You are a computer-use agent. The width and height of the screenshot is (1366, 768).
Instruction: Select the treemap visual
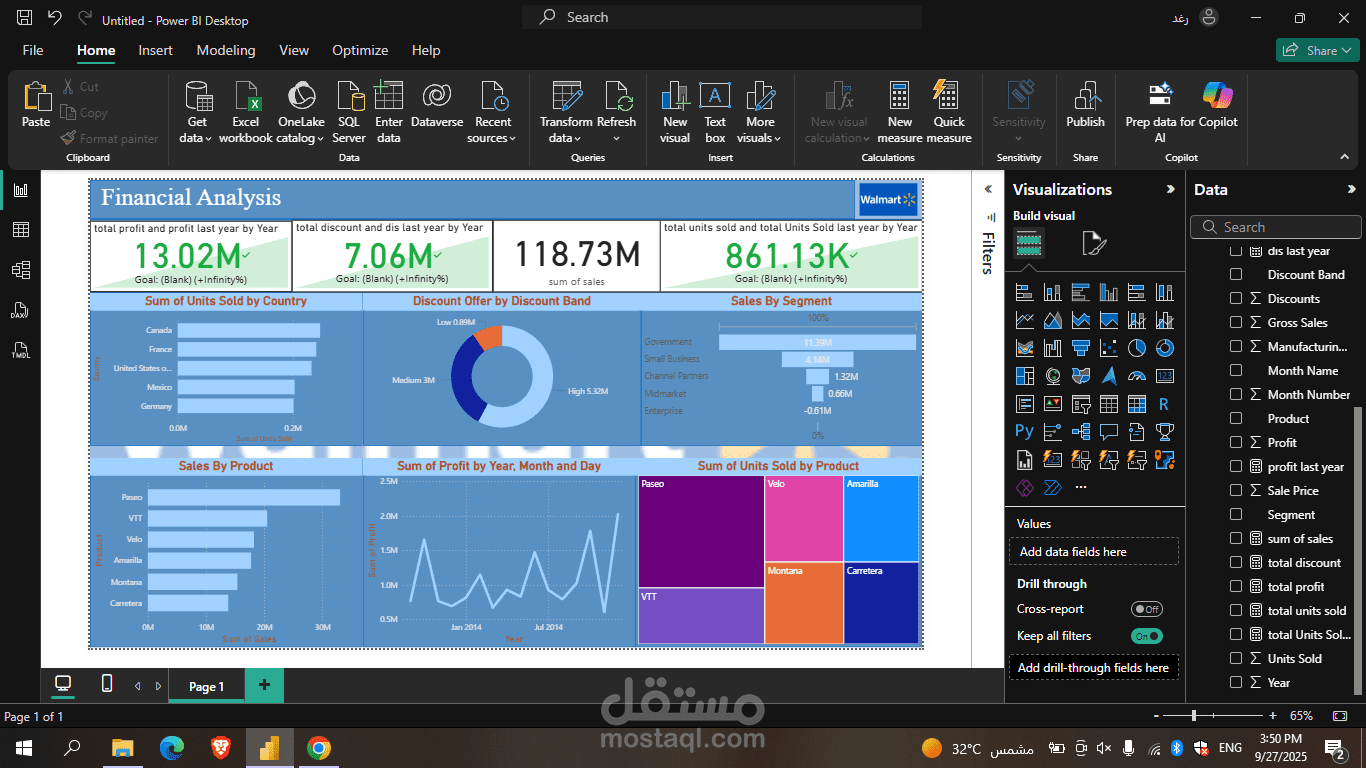pos(1024,375)
